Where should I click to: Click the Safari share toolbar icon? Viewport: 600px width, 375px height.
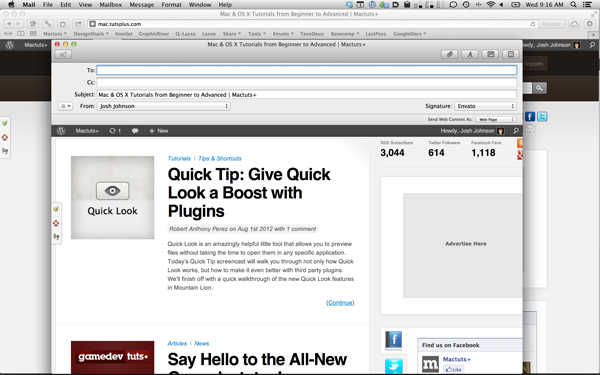tap(78, 24)
